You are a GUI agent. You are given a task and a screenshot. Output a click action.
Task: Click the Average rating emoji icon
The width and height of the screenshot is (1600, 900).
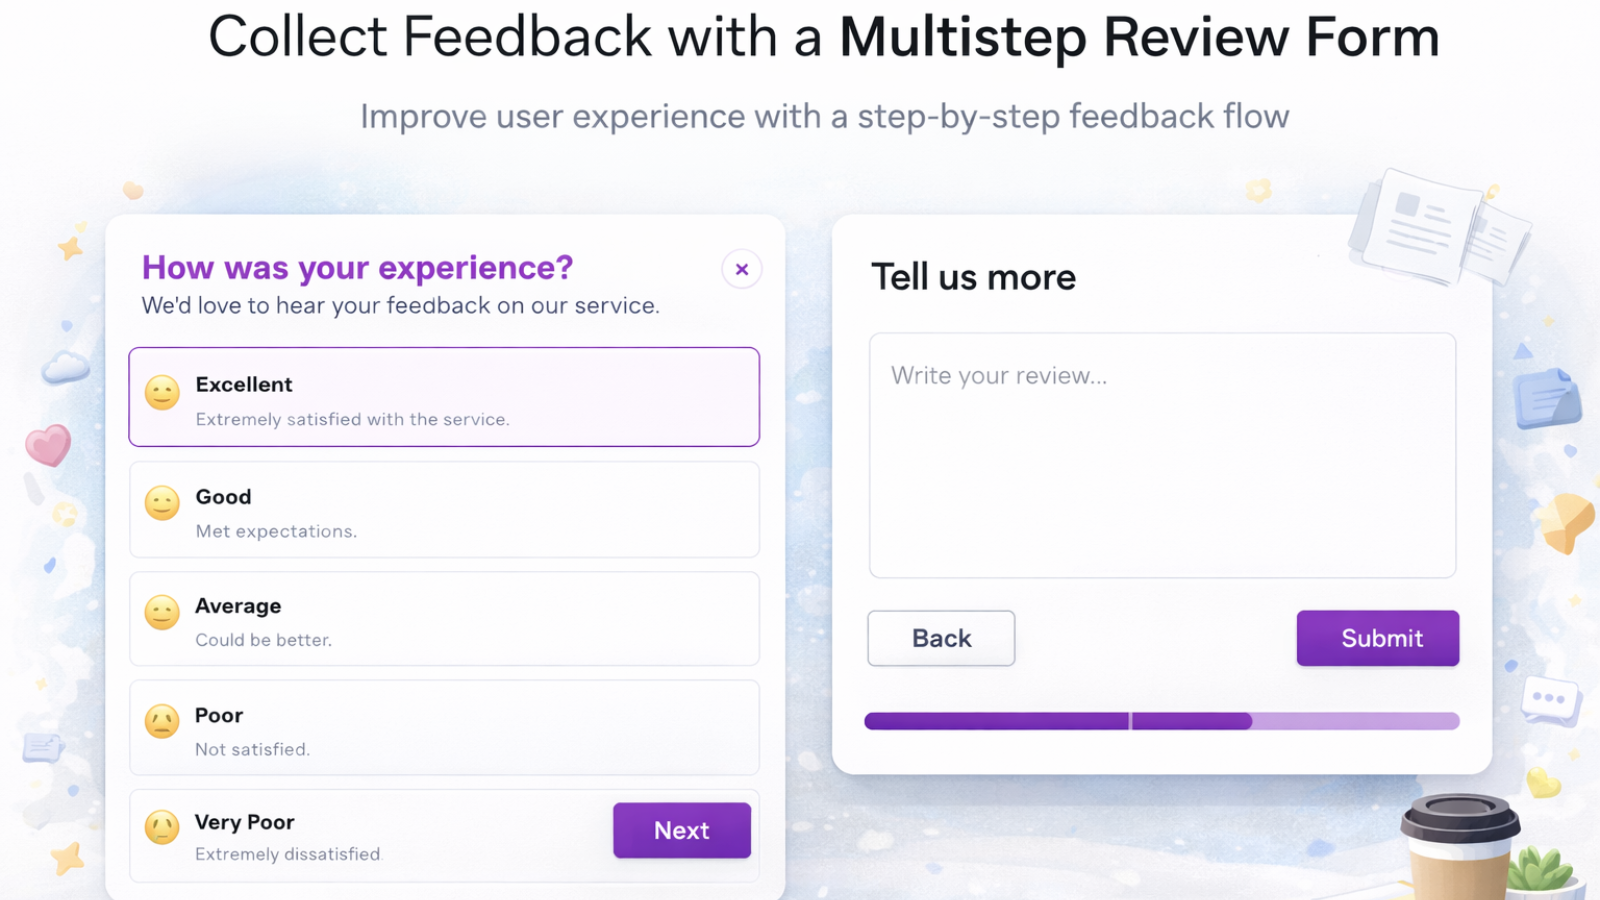tap(161, 613)
